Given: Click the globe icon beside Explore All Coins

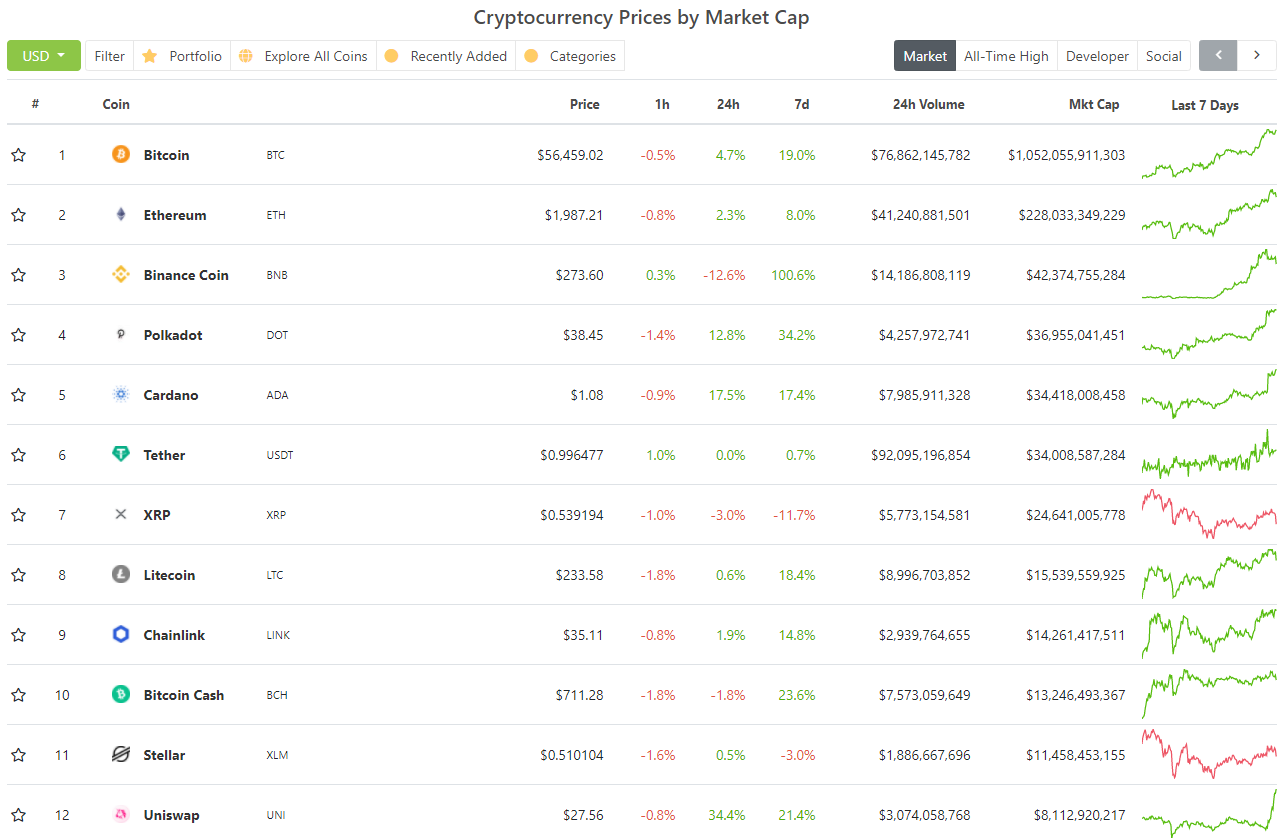Looking at the screenshot, I should [x=246, y=56].
